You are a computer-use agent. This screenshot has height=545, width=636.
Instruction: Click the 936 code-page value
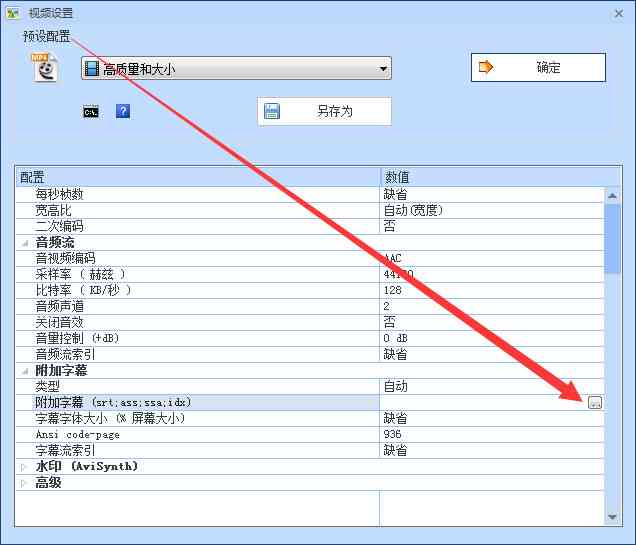click(x=492, y=435)
